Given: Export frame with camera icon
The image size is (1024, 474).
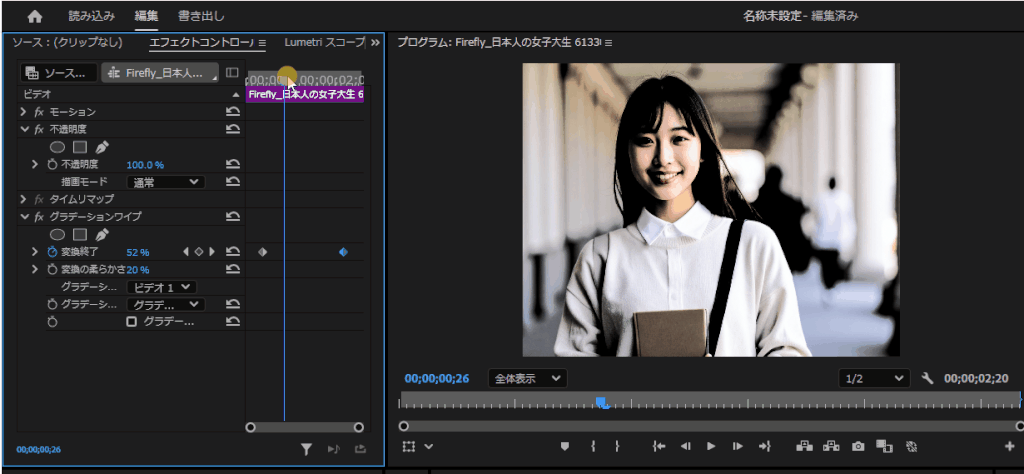Looking at the screenshot, I should [x=858, y=447].
